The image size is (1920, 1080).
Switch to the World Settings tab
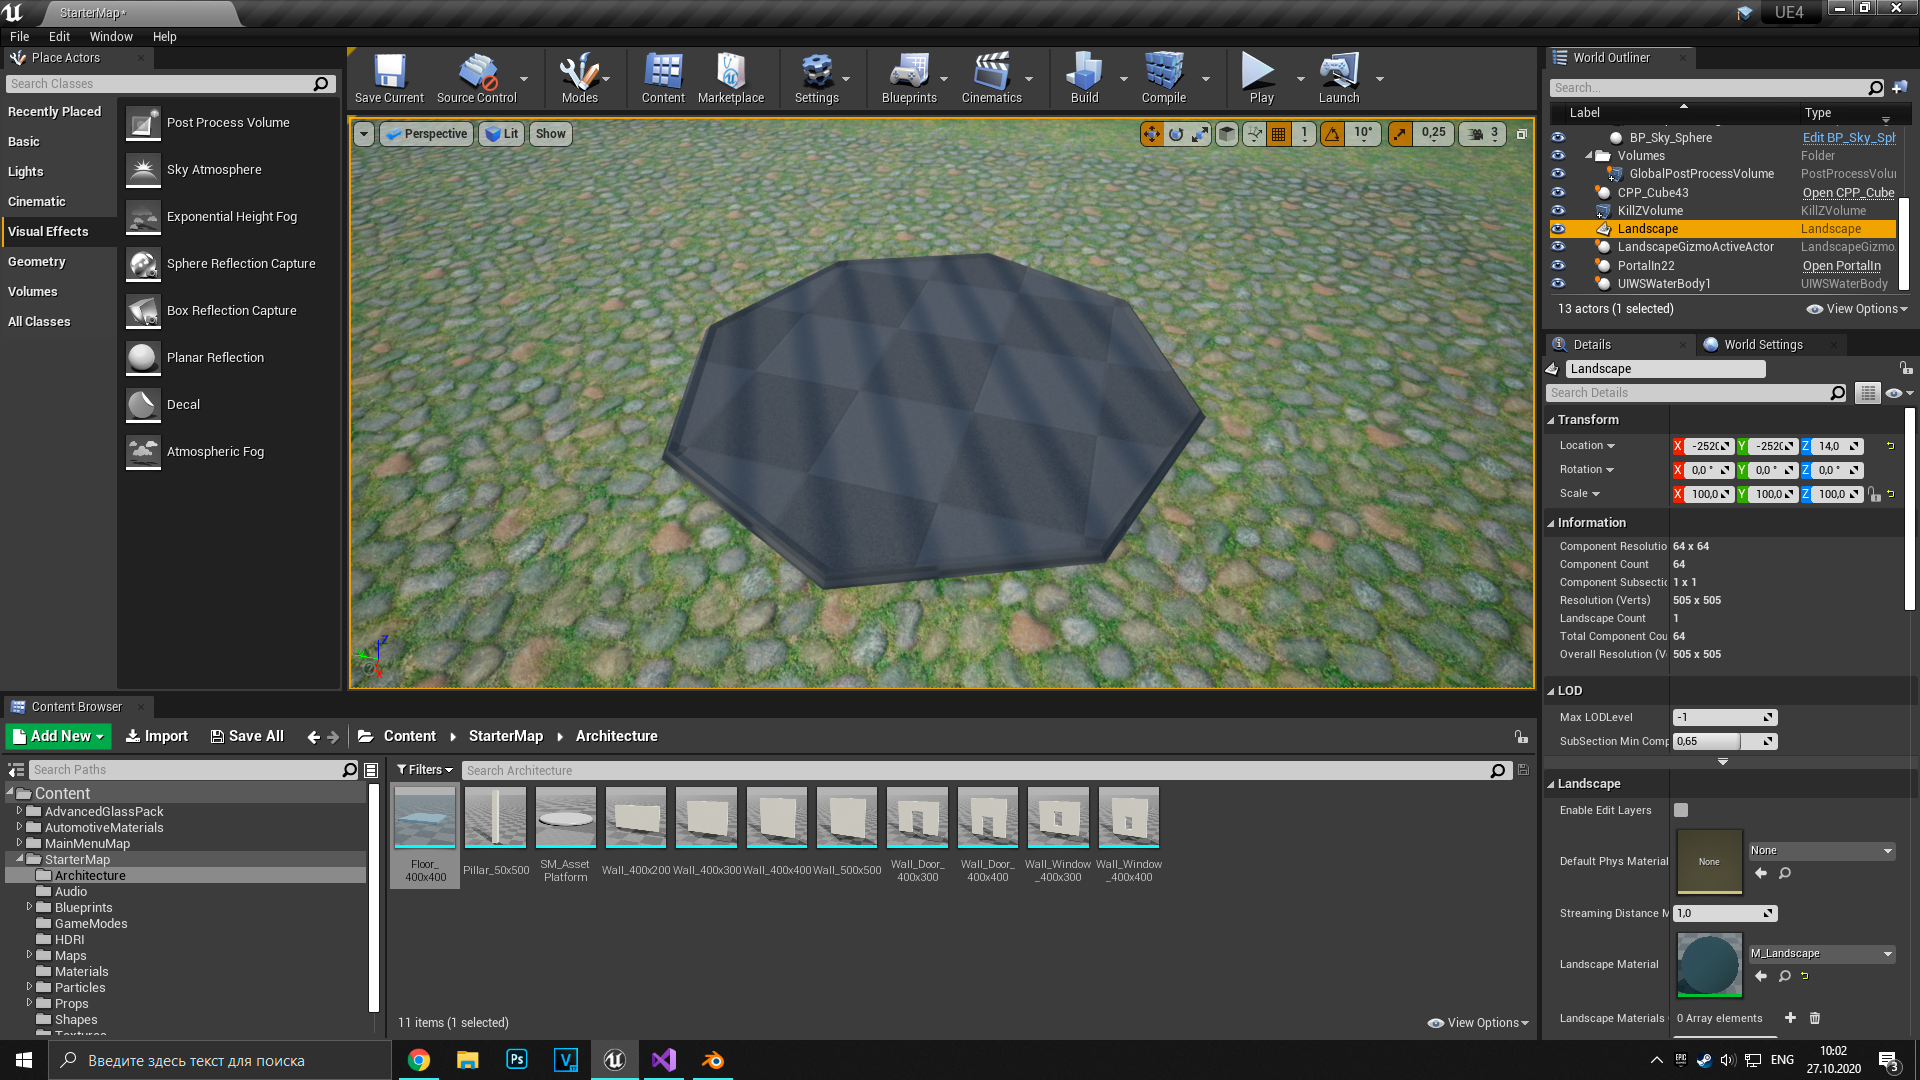1766,344
